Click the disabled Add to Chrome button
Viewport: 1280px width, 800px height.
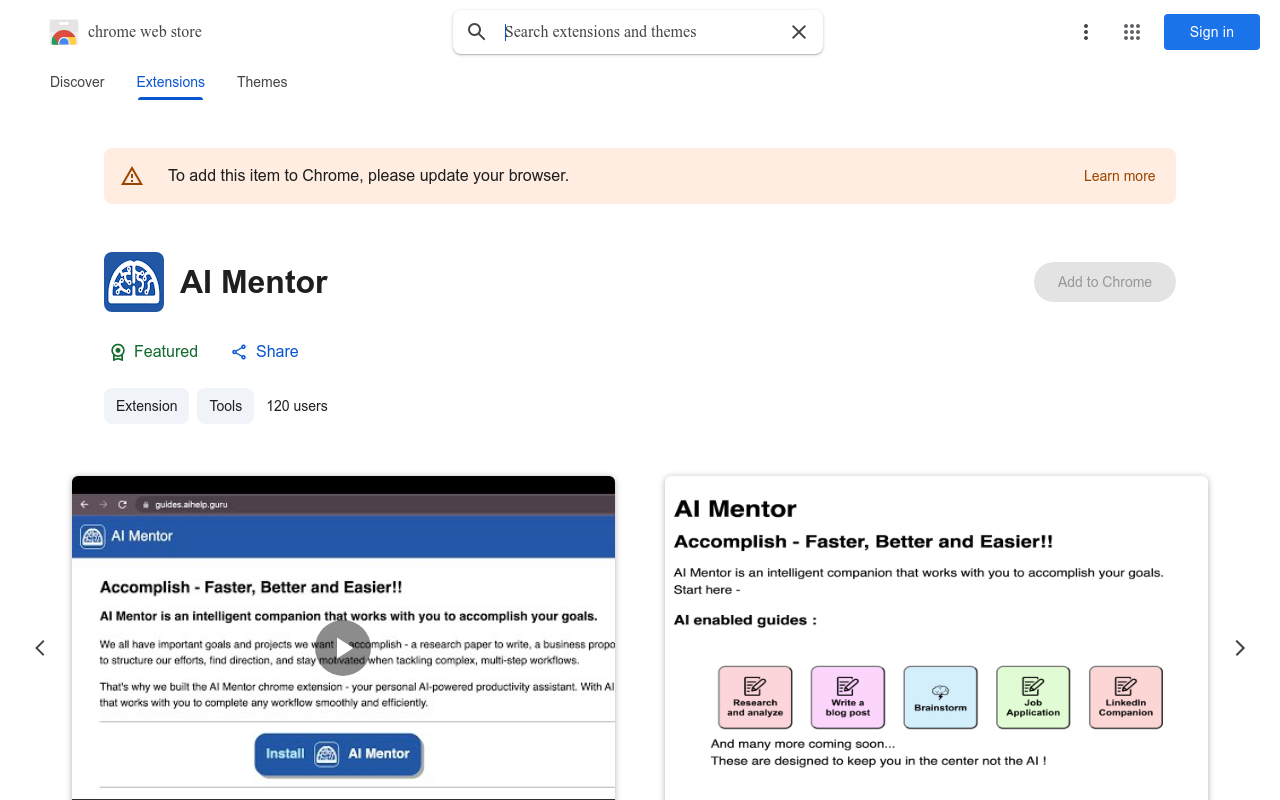click(x=1105, y=282)
